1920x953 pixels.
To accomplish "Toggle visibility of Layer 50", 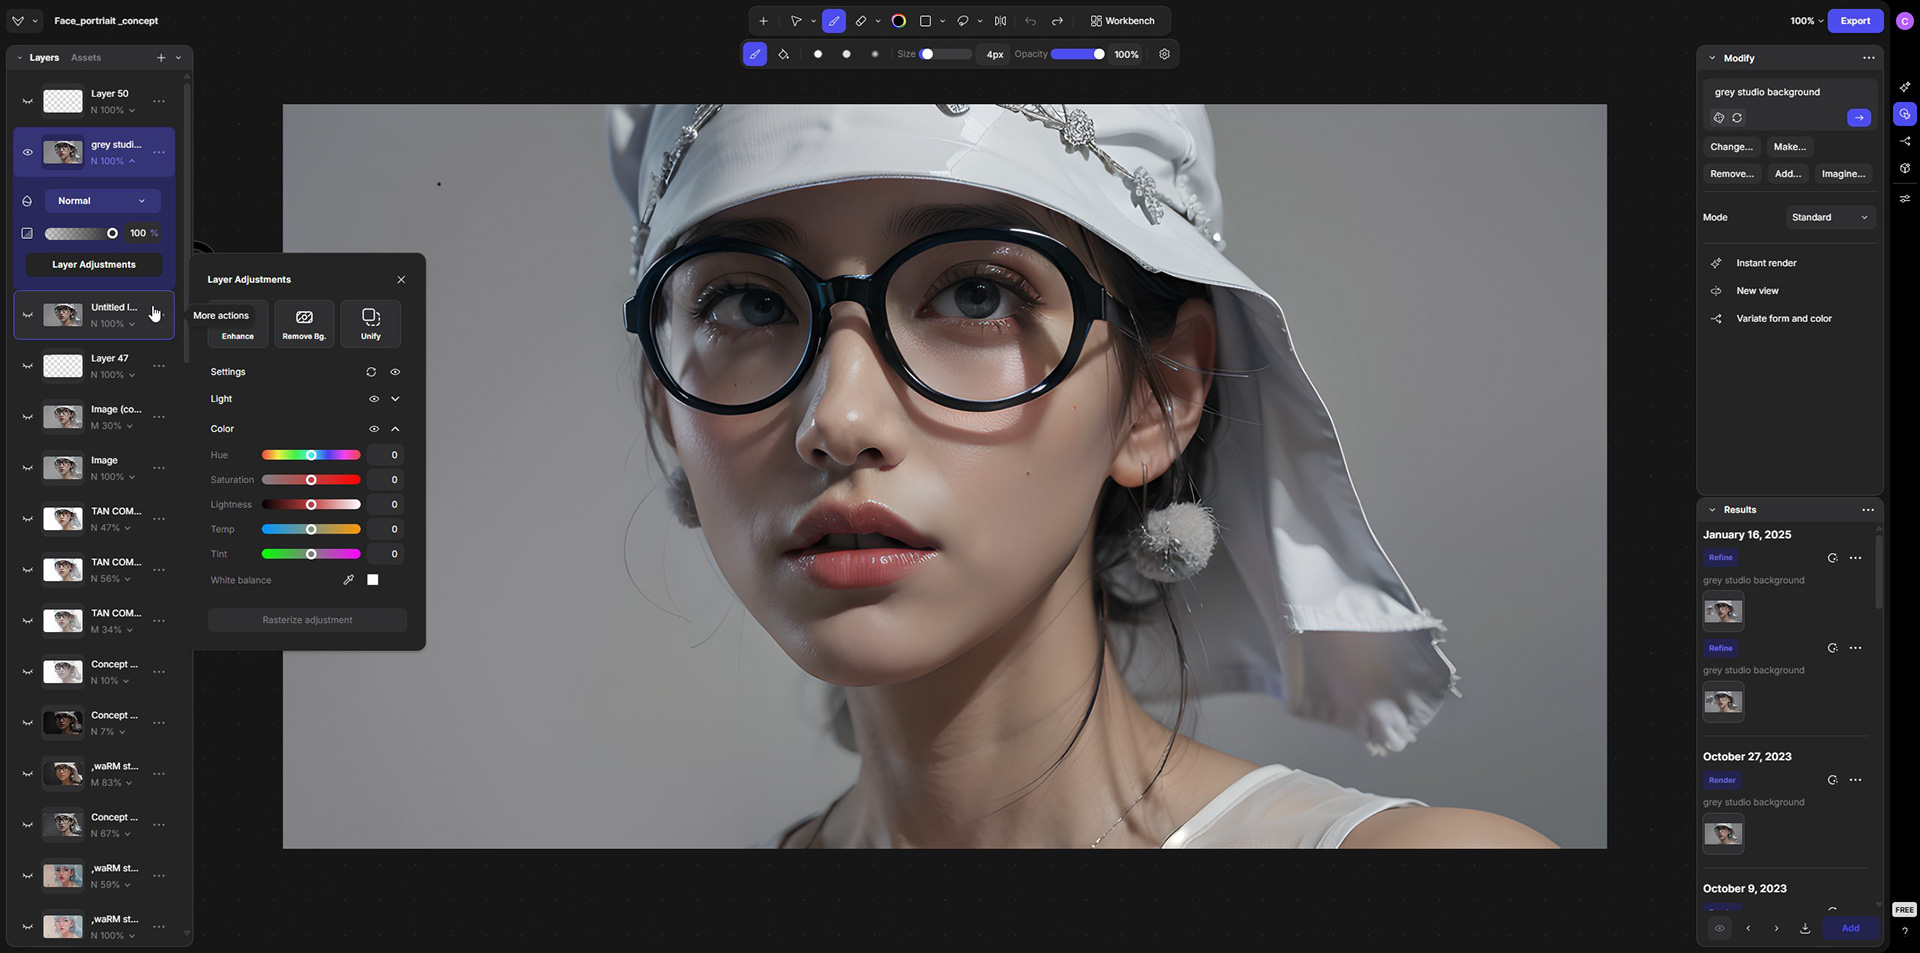I will point(28,102).
